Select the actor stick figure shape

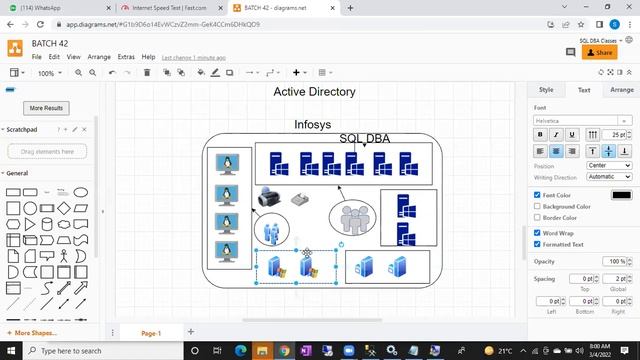pos(64,256)
